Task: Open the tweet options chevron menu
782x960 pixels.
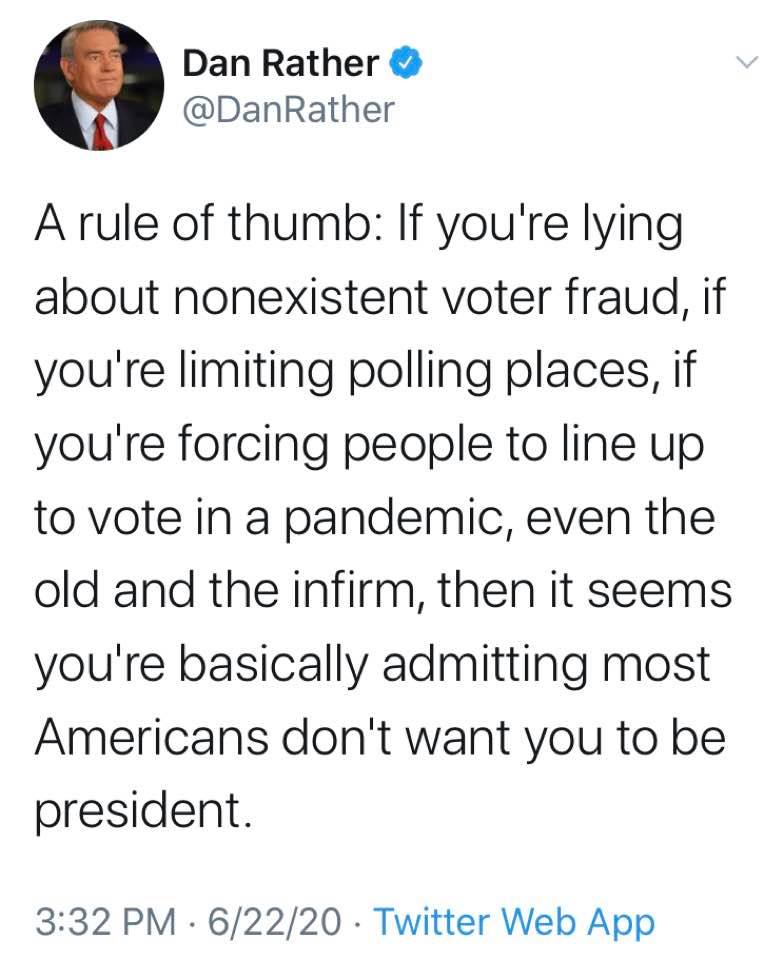Action: [x=746, y=62]
